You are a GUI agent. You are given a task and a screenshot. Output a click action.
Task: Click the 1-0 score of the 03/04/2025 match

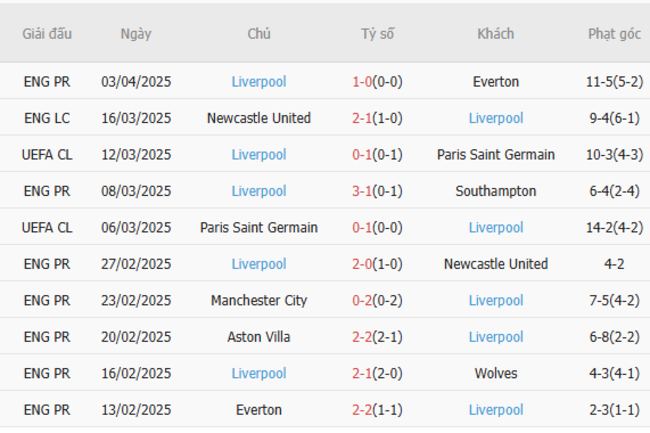[x=362, y=82]
